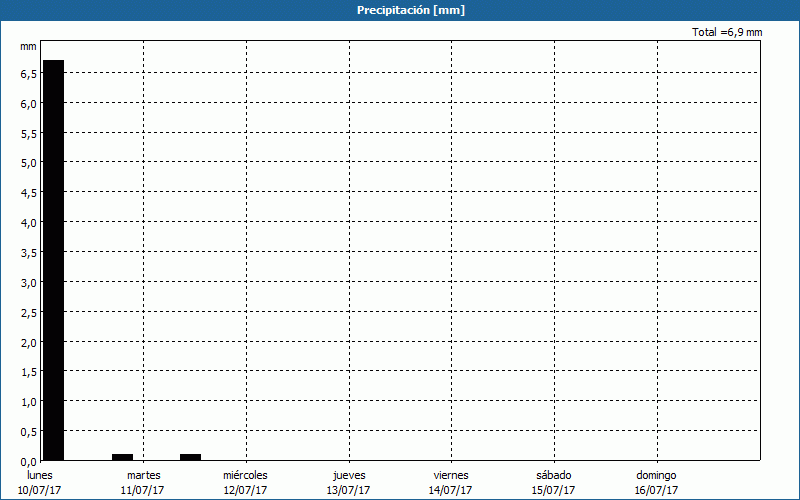The width and height of the screenshot is (800, 500).
Task: Select the viernes day label
Action: (x=451, y=475)
